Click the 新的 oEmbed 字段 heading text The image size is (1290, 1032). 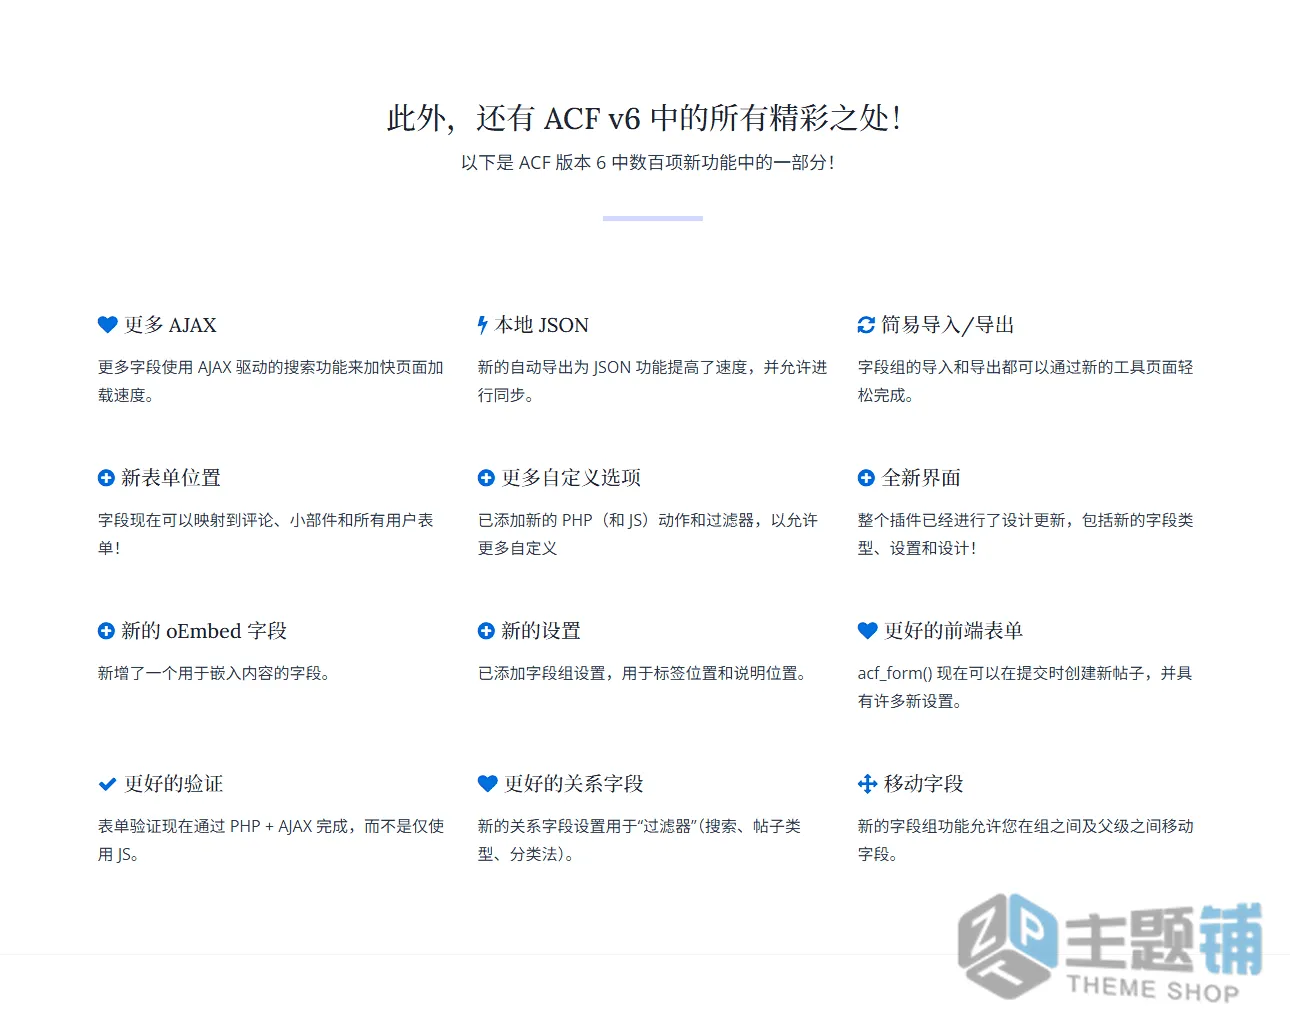(204, 631)
